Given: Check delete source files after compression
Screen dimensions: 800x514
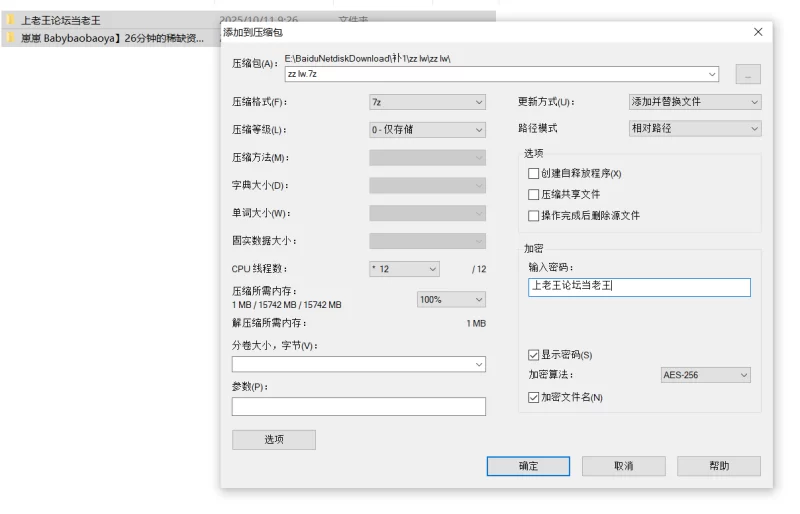Looking at the screenshot, I should point(533,216).
